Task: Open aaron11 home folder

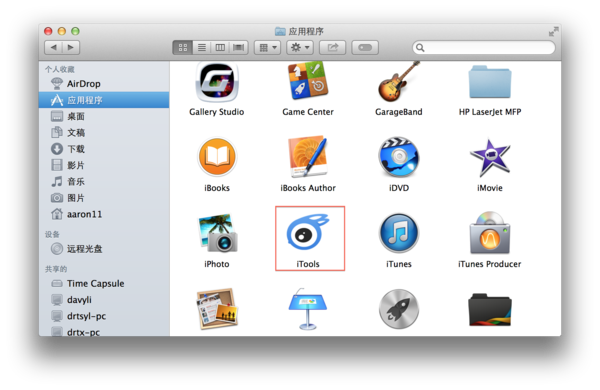Action: pos(104,214)
